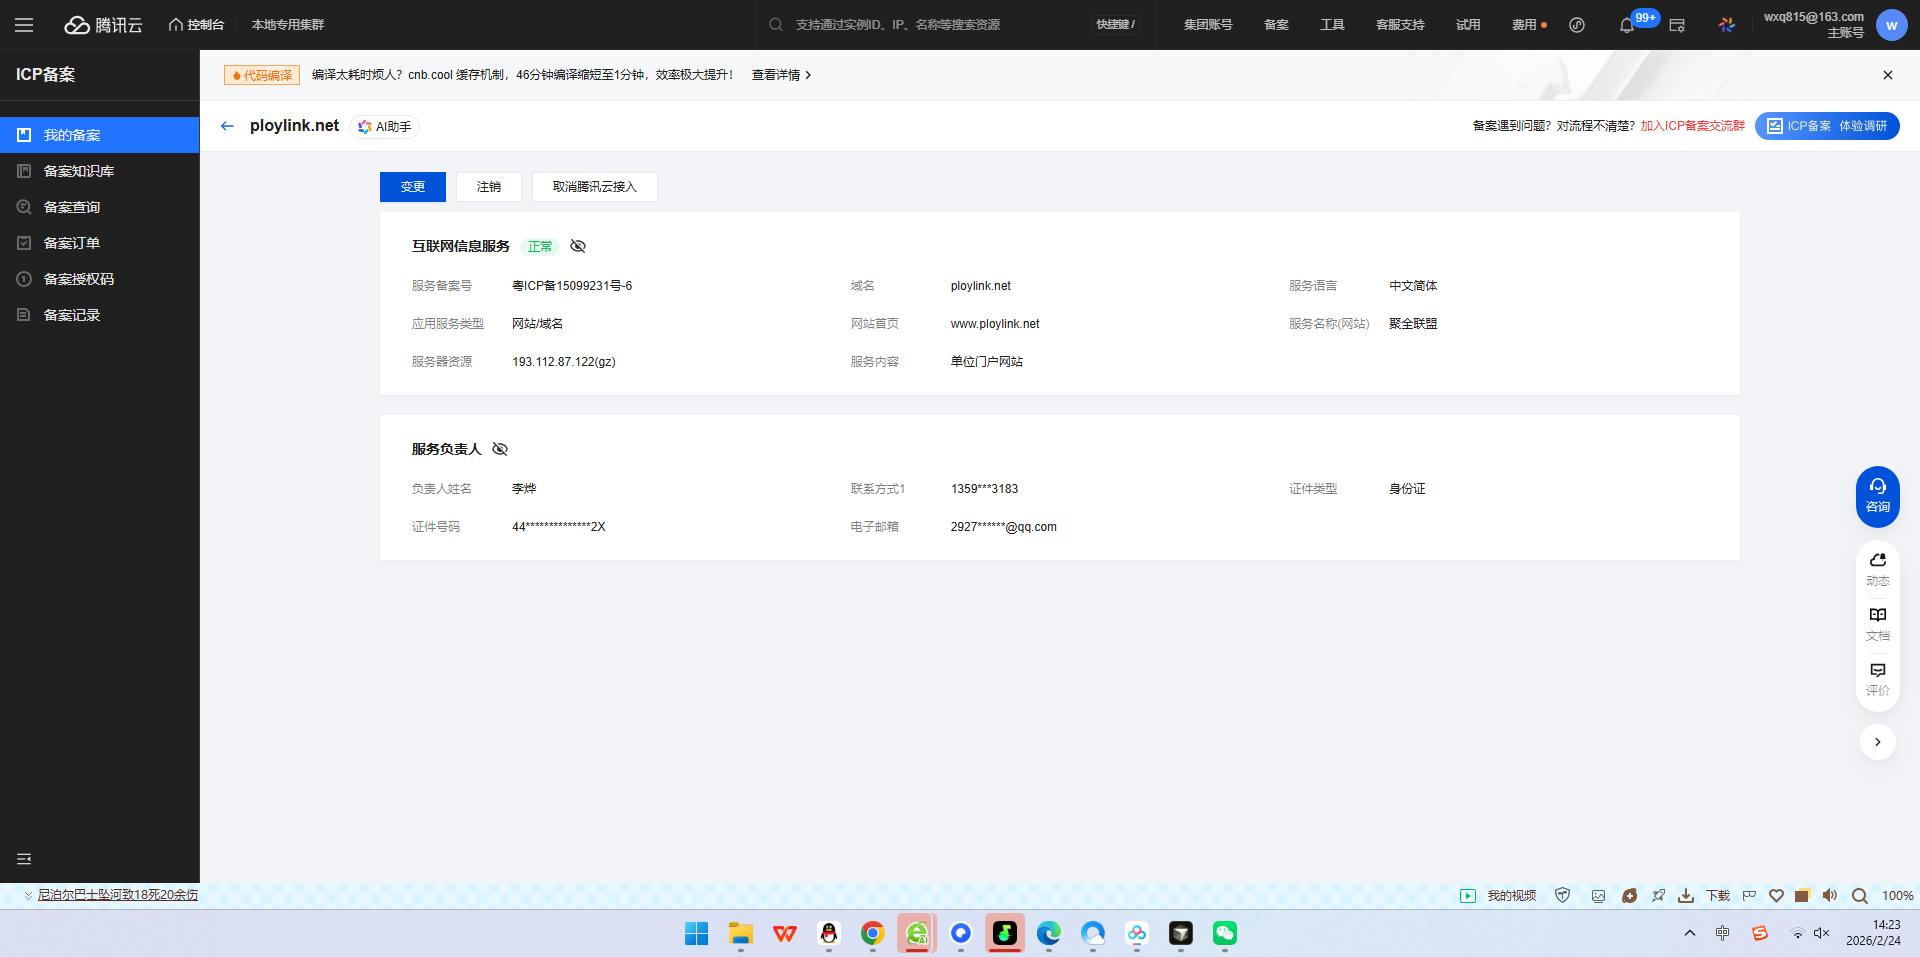Open the AI助手 assistant button
This screenshot has width=1920, height=957.
(x=385, y=127)
